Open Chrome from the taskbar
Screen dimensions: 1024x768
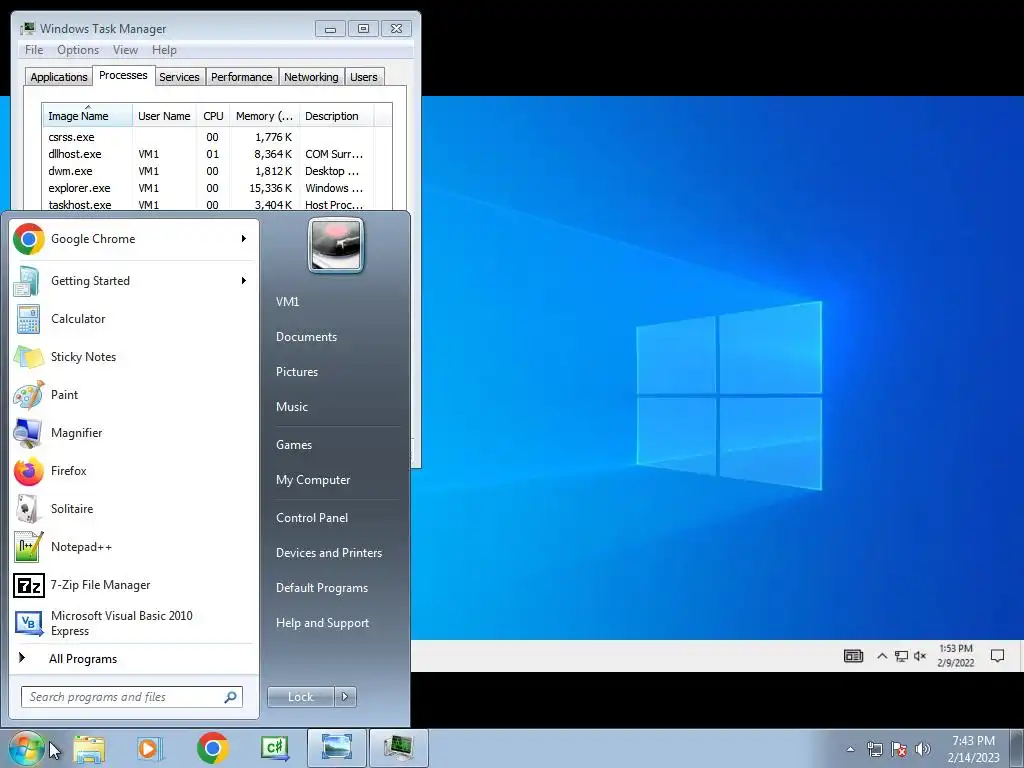212,748
